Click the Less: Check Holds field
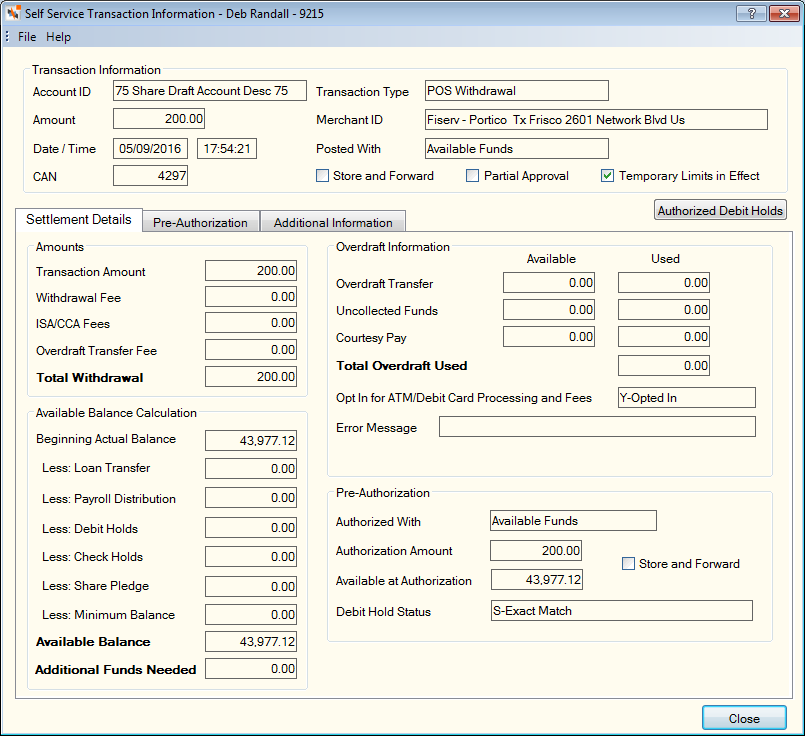Viewport: 805px width, 736px height. (x=251, y=556)
